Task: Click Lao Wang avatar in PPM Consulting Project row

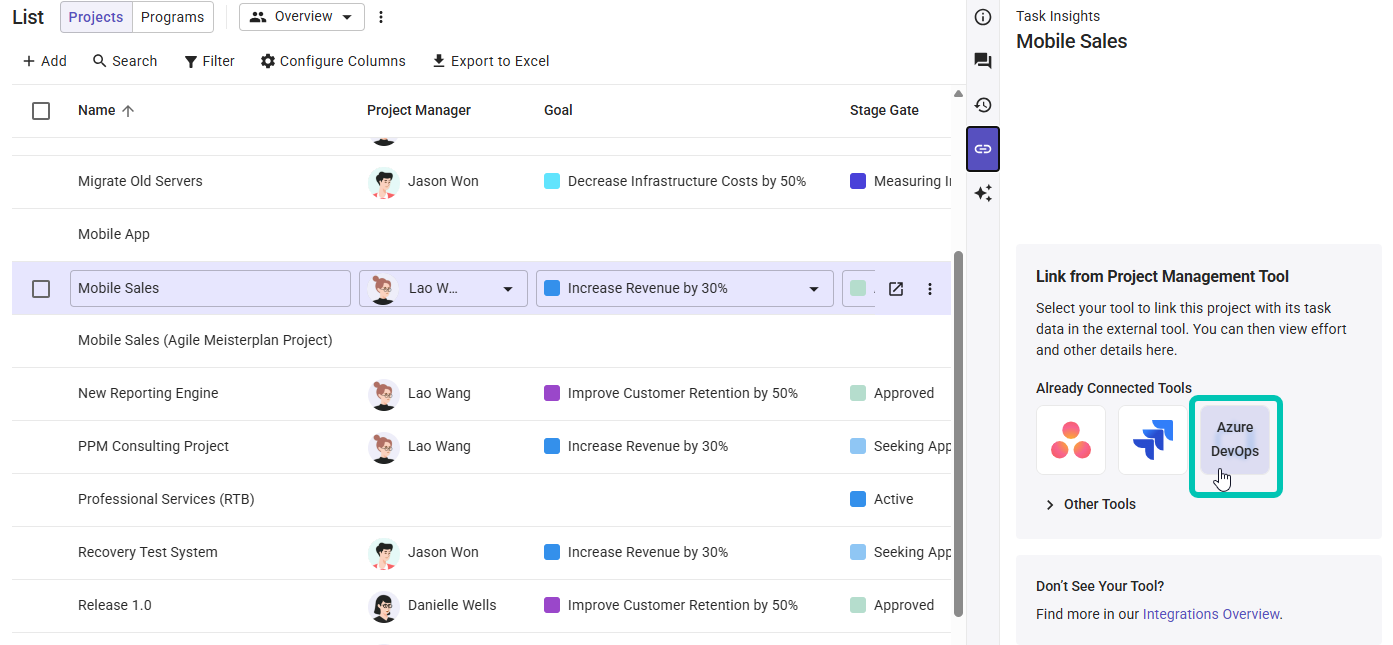Action: tap(384, 447)
